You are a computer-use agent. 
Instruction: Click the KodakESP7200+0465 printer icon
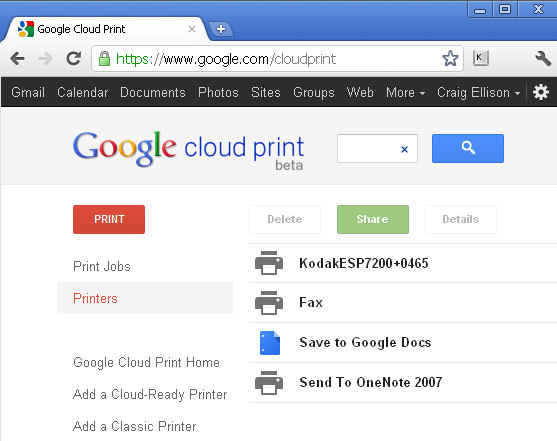tap(269, 263)
